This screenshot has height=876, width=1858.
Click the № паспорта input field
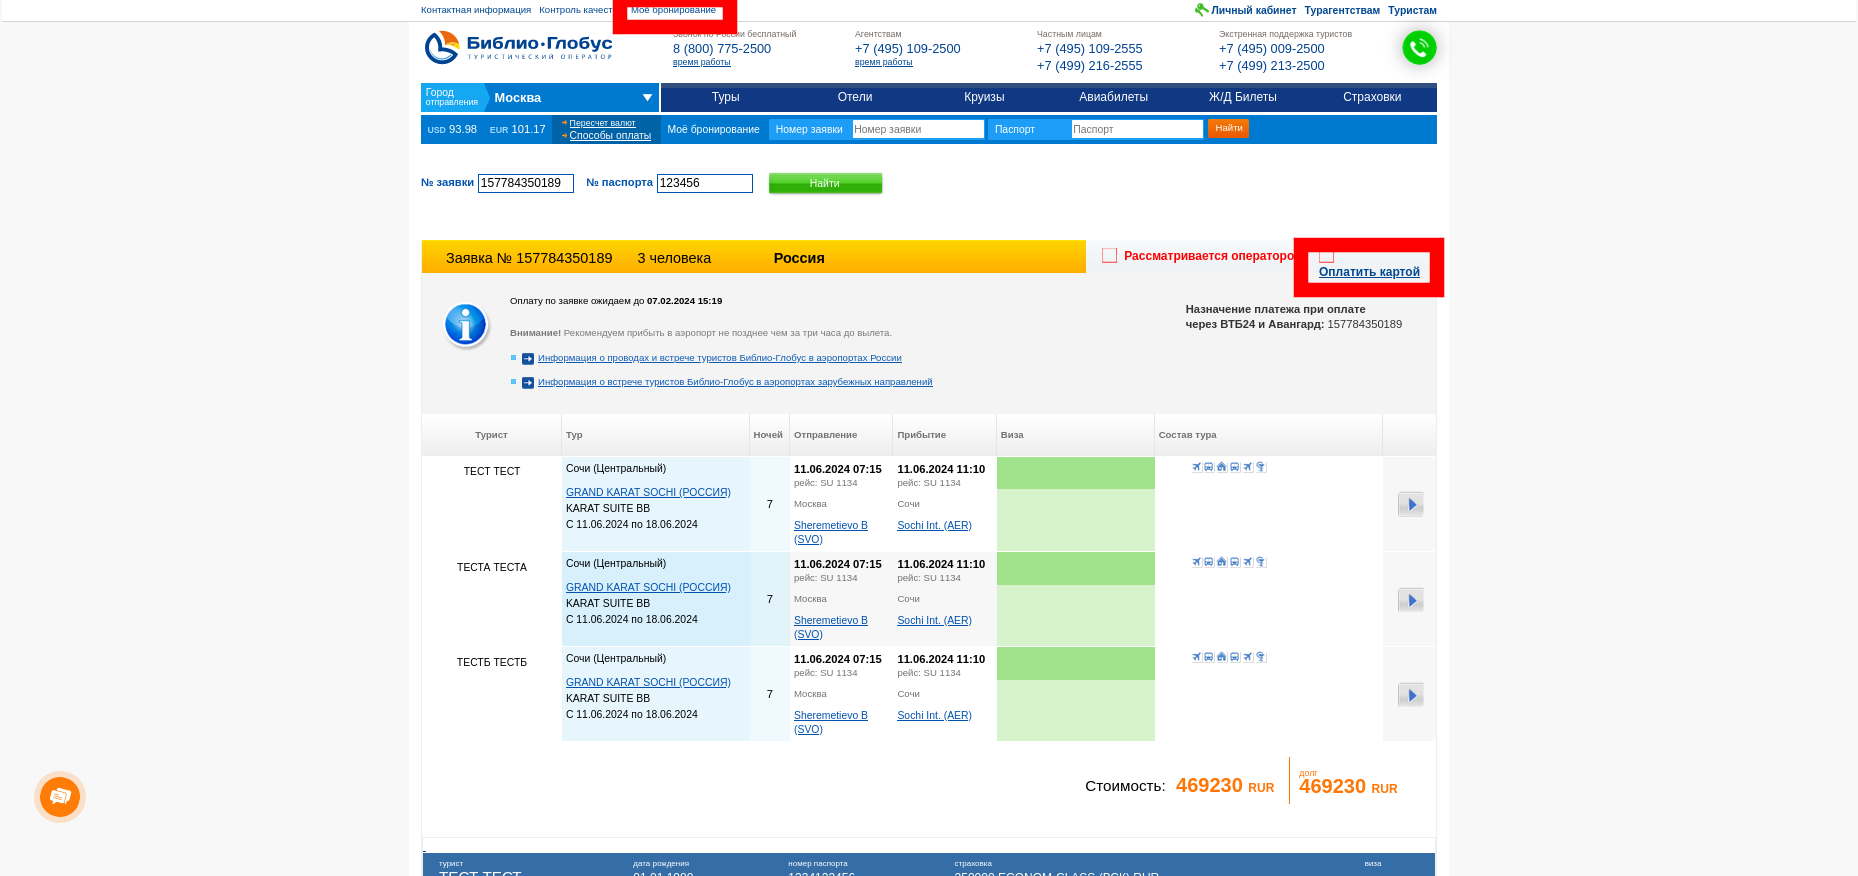(704, 183)
